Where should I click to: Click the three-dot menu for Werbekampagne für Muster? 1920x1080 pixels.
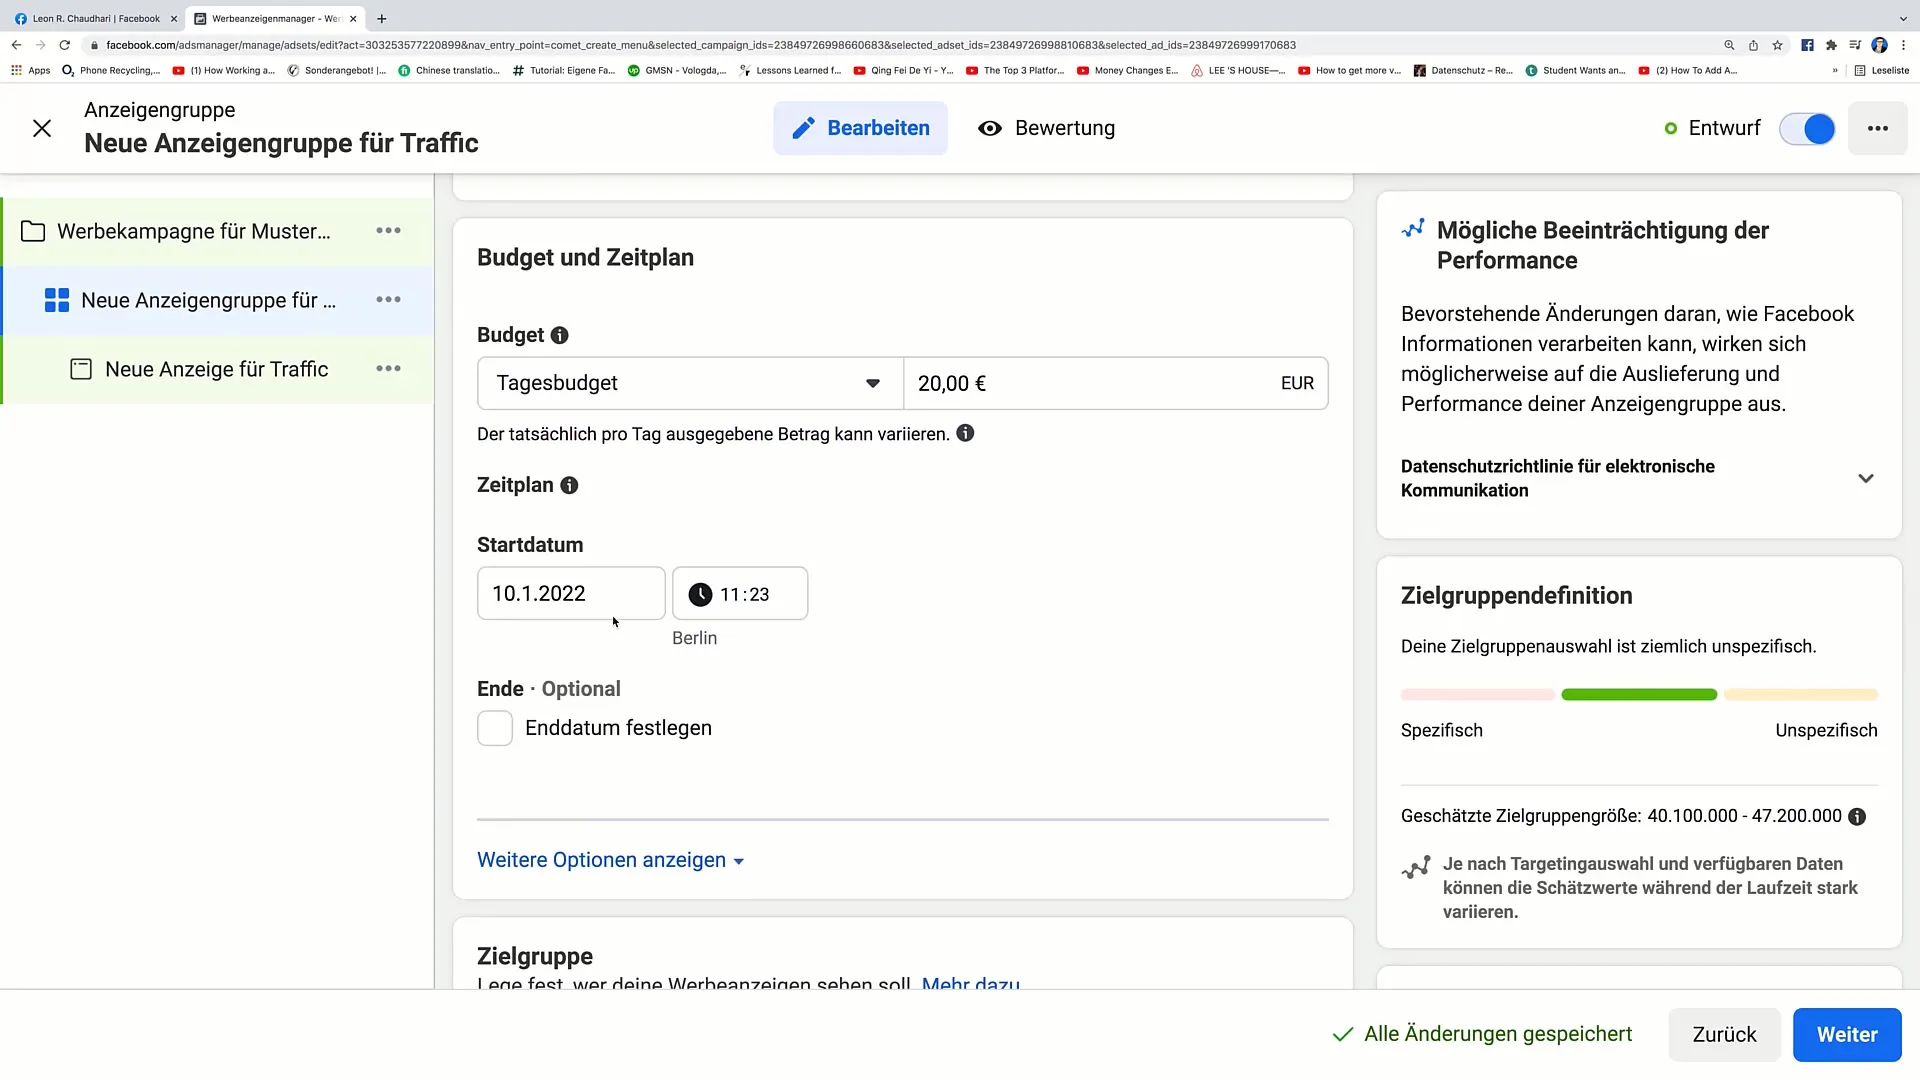pos(389,231)
